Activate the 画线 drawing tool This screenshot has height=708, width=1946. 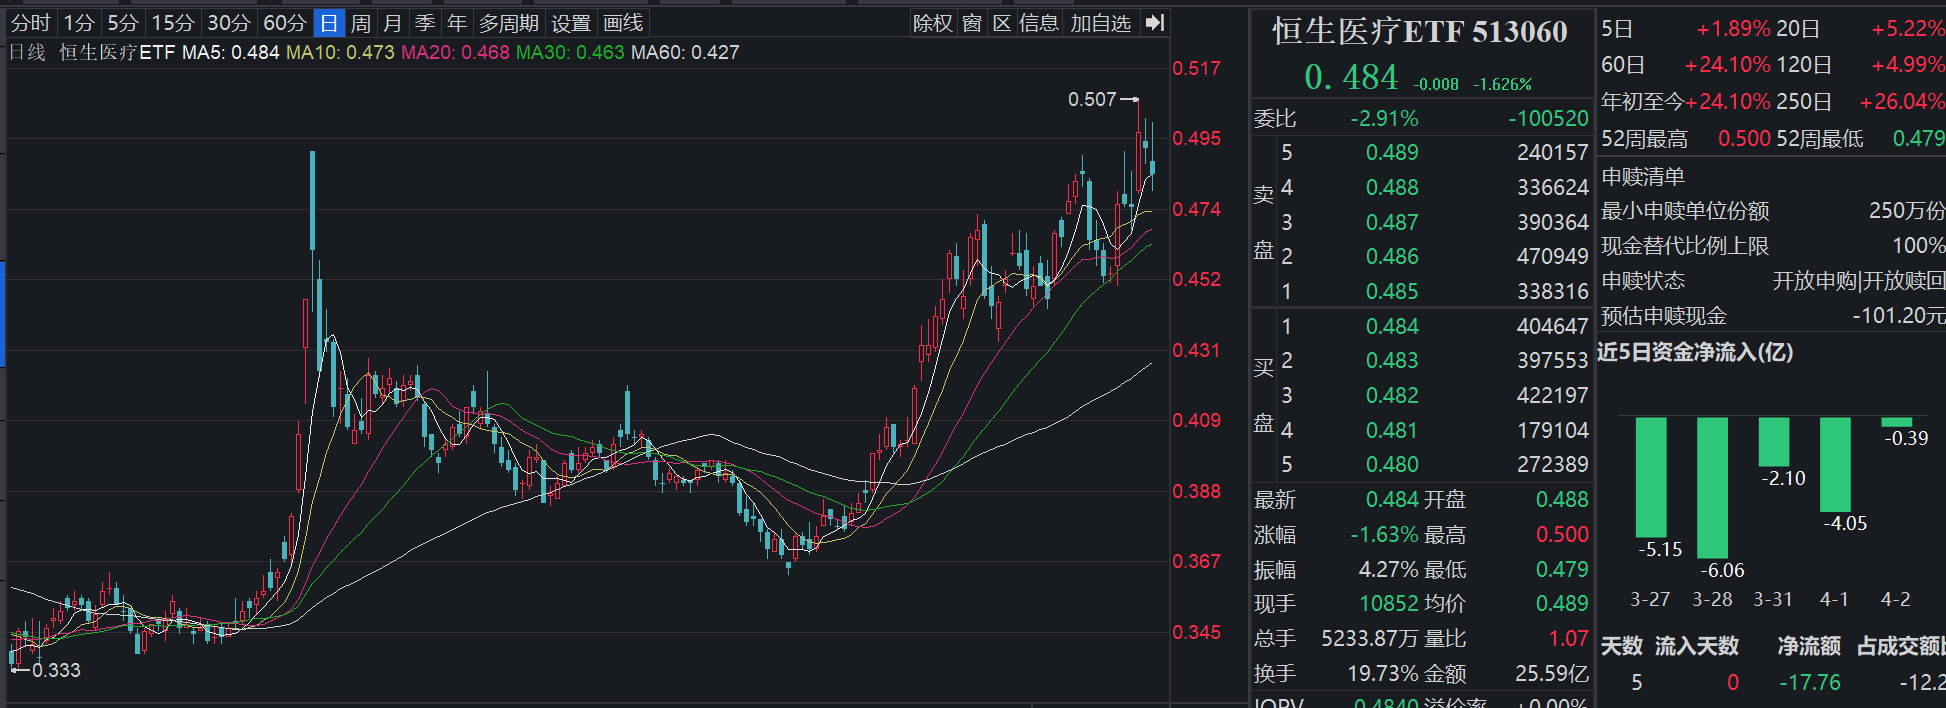pos(623,23)
